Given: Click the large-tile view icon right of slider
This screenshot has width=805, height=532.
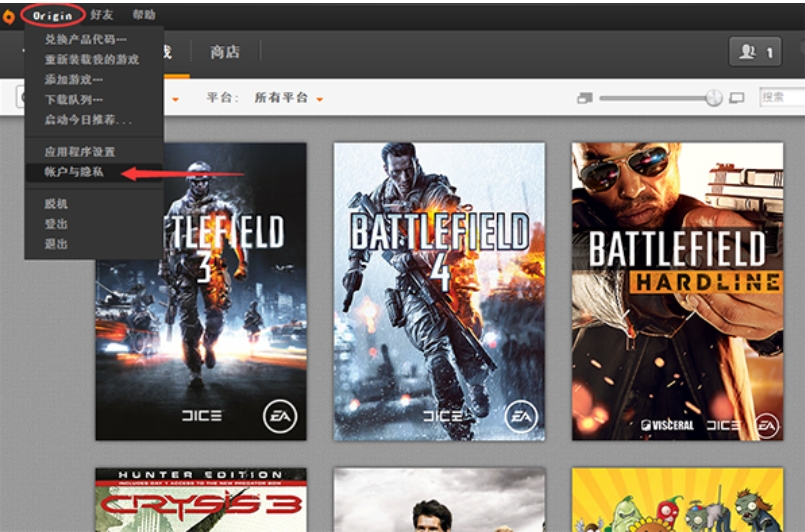Looking at the screenshot, I should [x=737, y=98].
